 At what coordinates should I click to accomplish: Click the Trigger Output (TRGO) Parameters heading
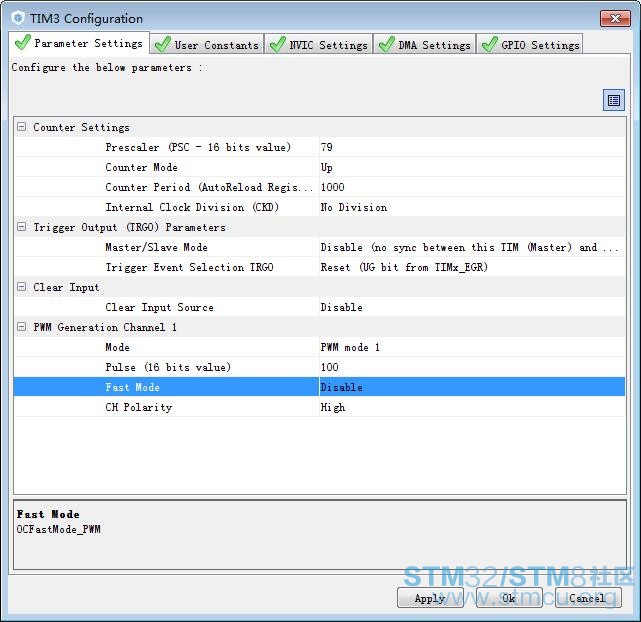(x=130, y=227)
